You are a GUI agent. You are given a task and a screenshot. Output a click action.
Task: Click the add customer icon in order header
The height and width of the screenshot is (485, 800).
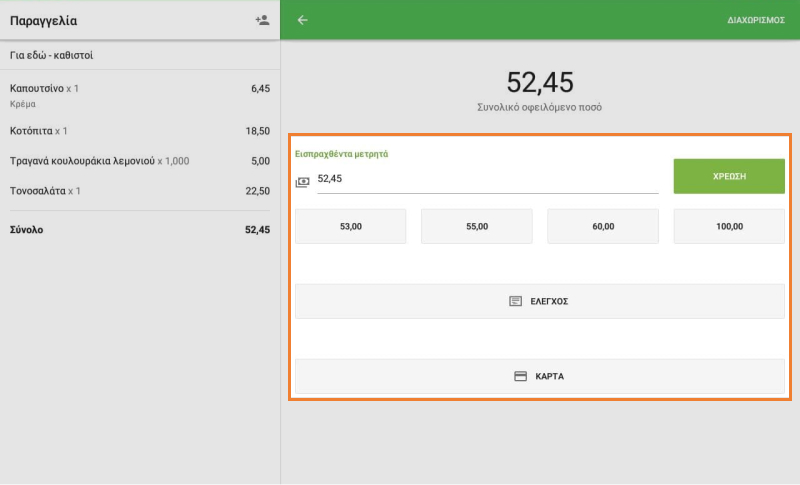click(262, 20)
